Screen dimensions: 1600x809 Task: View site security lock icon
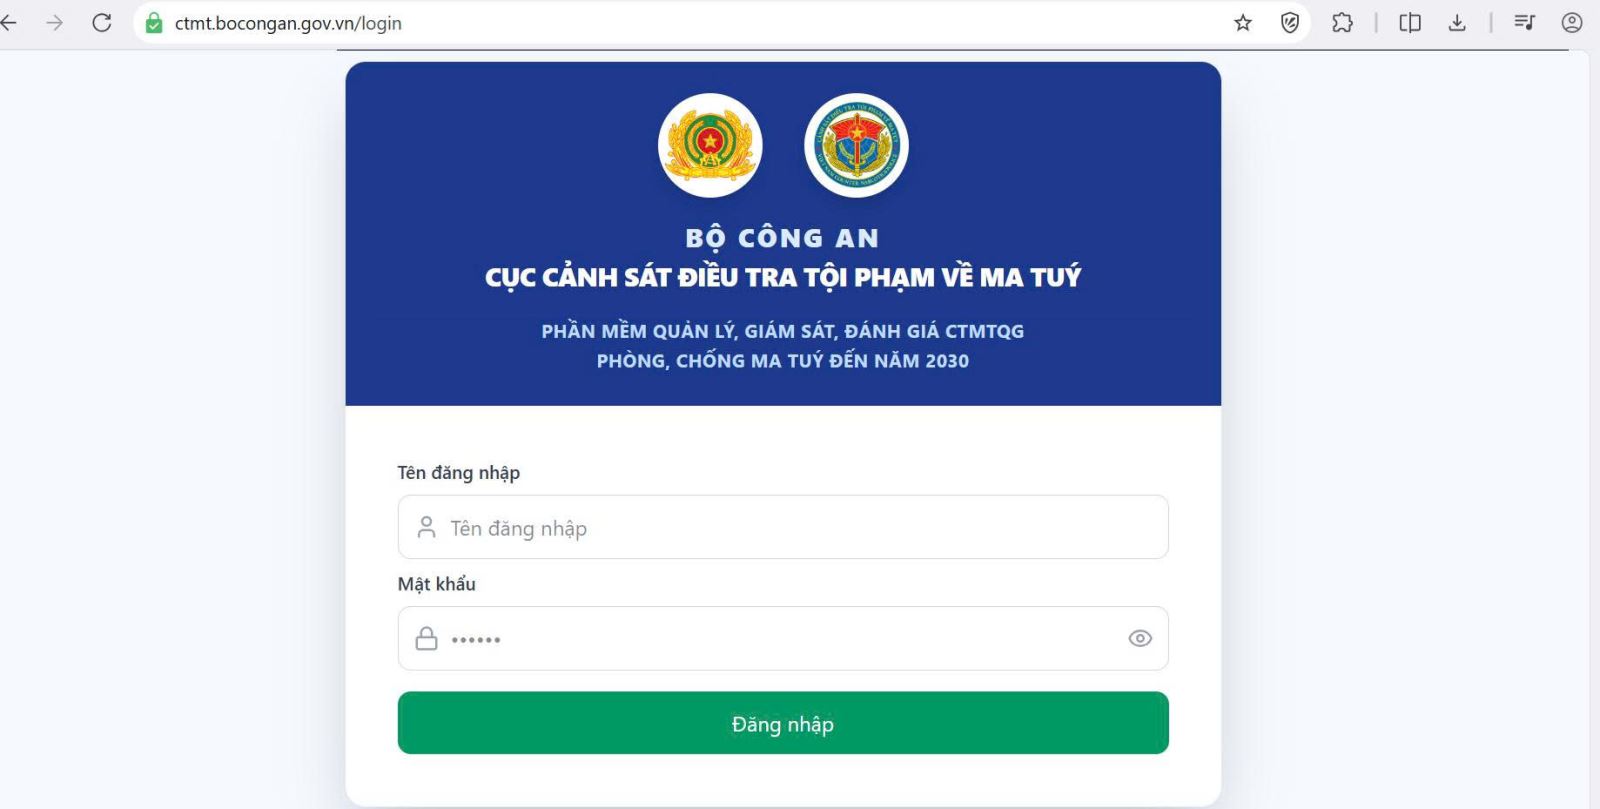(154, 23)
